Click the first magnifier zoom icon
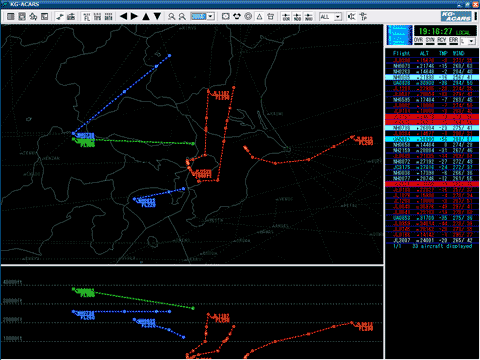The height and width of the screenshot is (360, 480). pyautogui.click(x=171, y=16)
